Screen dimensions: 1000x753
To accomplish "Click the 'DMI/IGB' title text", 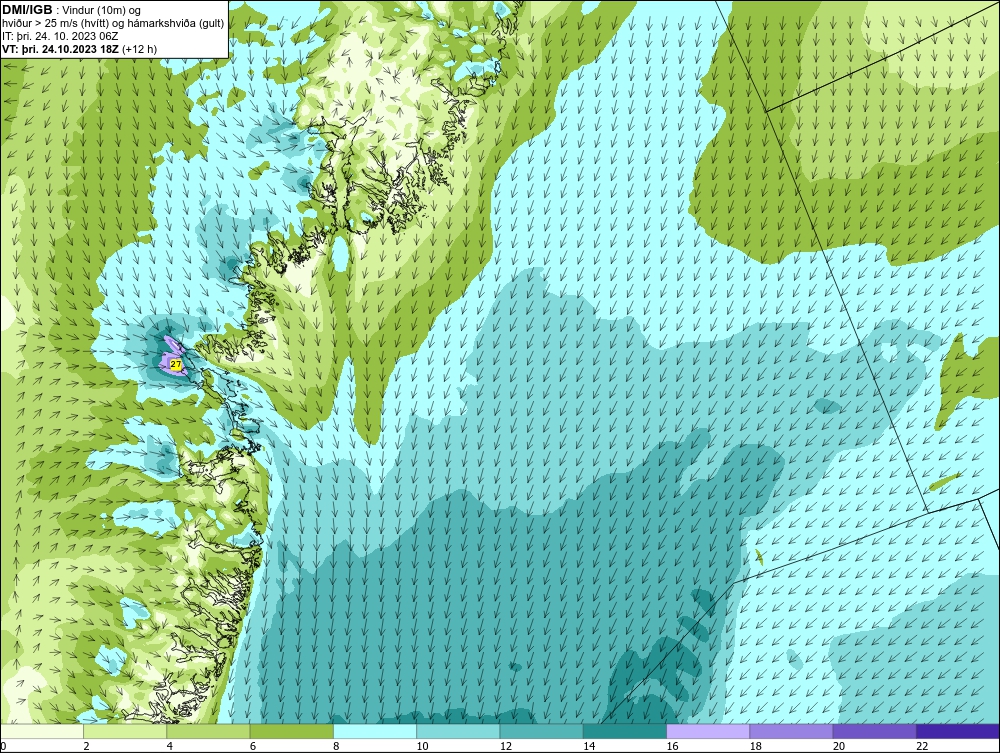I will click(27, 10).
